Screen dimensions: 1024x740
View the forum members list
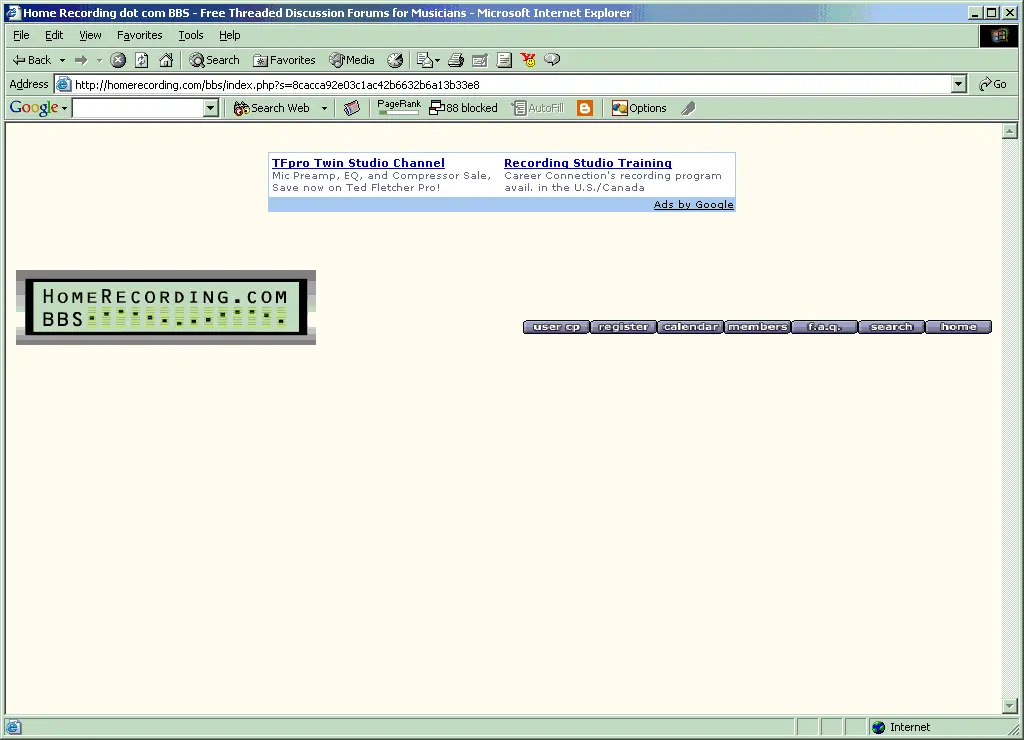pos(758,327)
